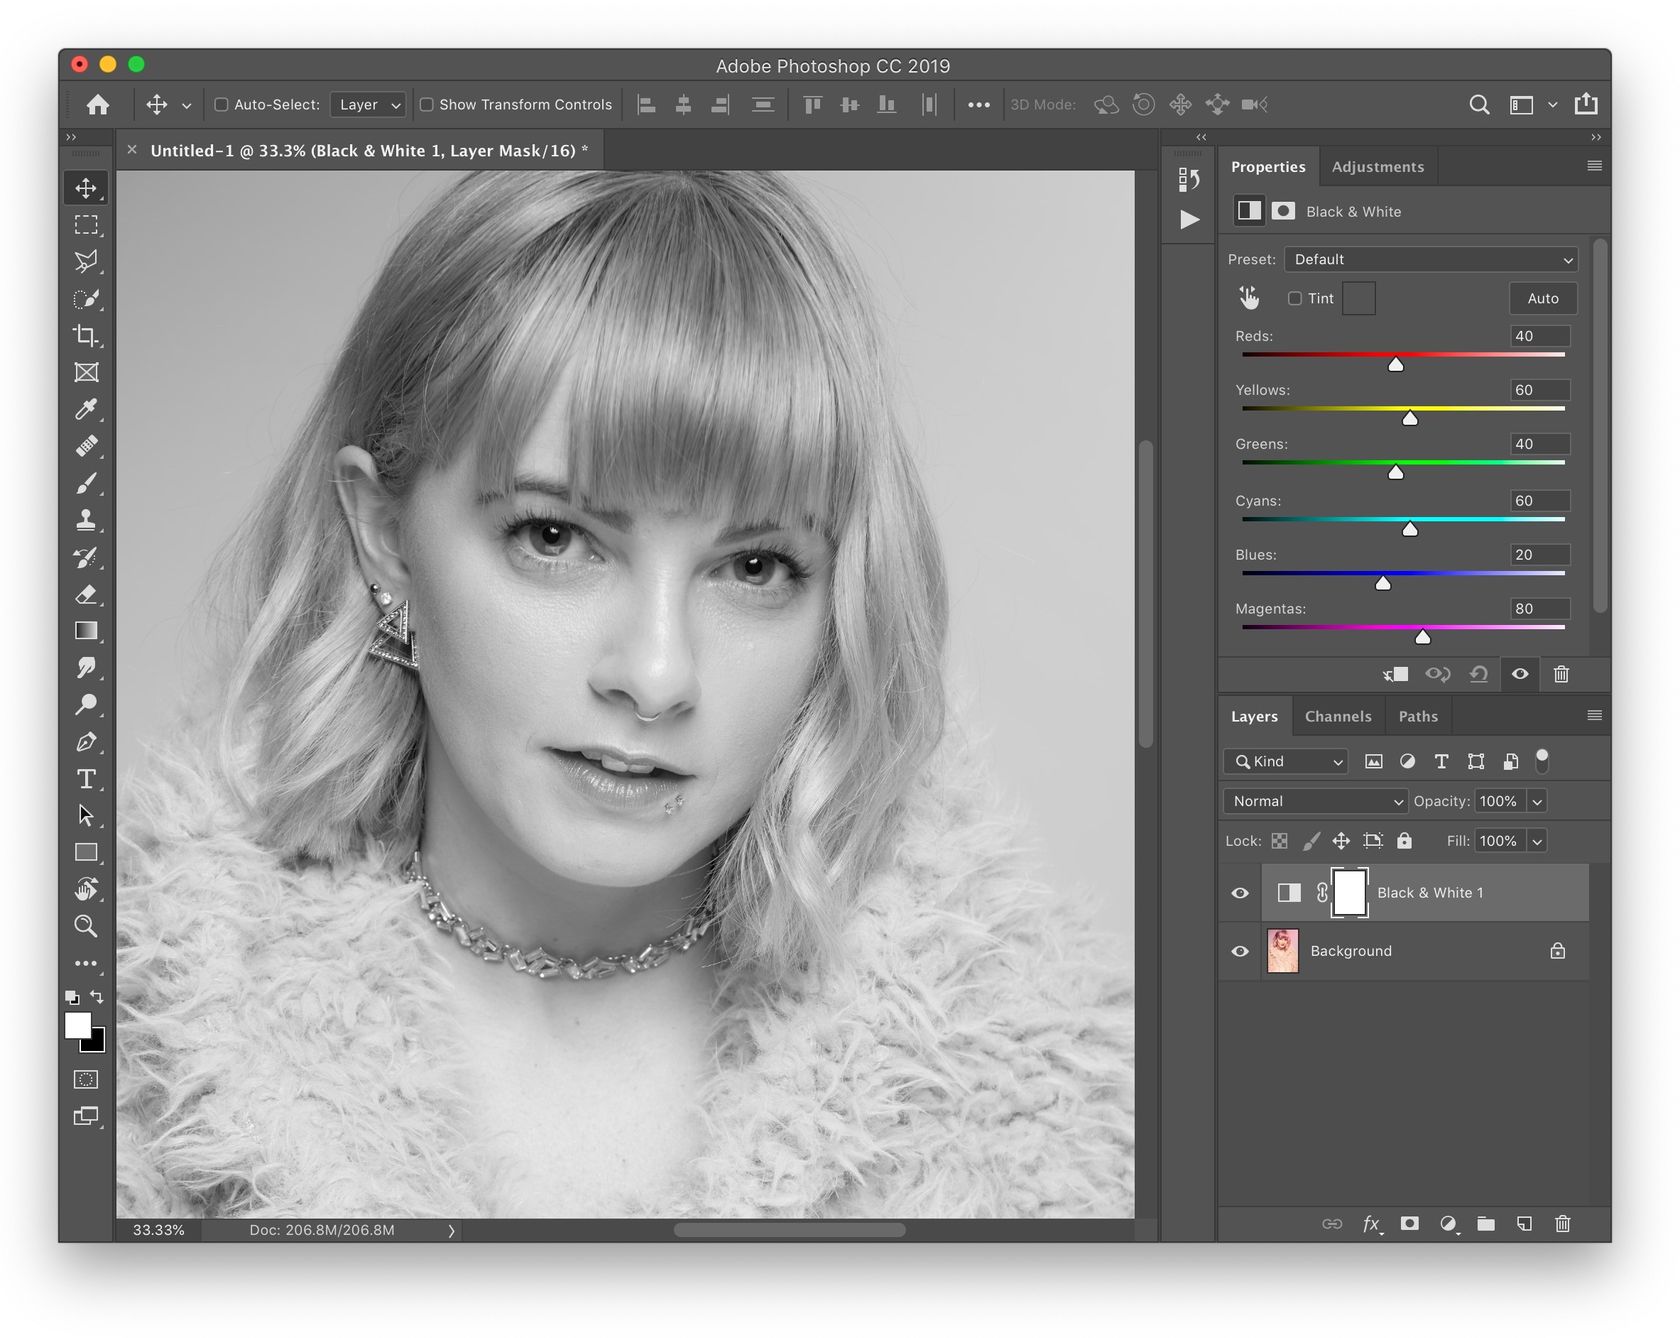Select the Healing Brush tool
Viewport: 1680px width, 1338px height.
pos(86,446)
